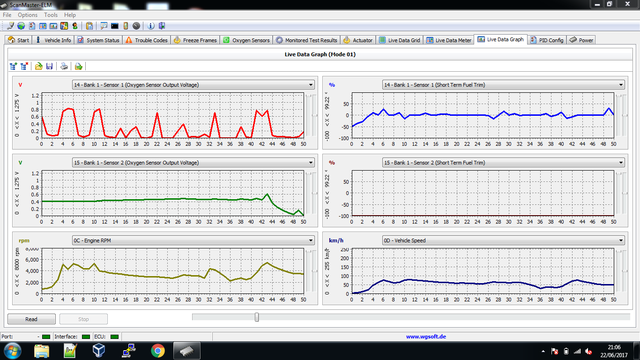Click the dark round gauge toolbar icon
640x360 pixels.
click(136, 26)
